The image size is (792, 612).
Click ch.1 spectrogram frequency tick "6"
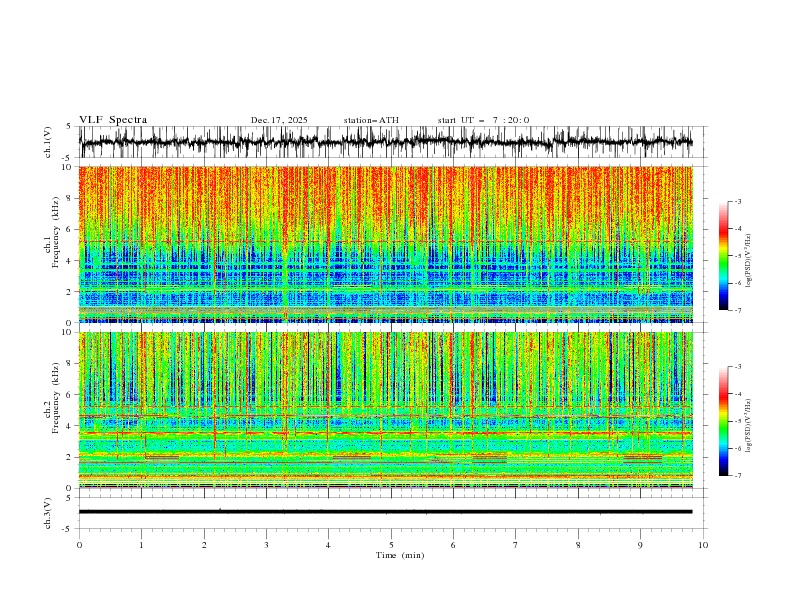pos(70,229)
